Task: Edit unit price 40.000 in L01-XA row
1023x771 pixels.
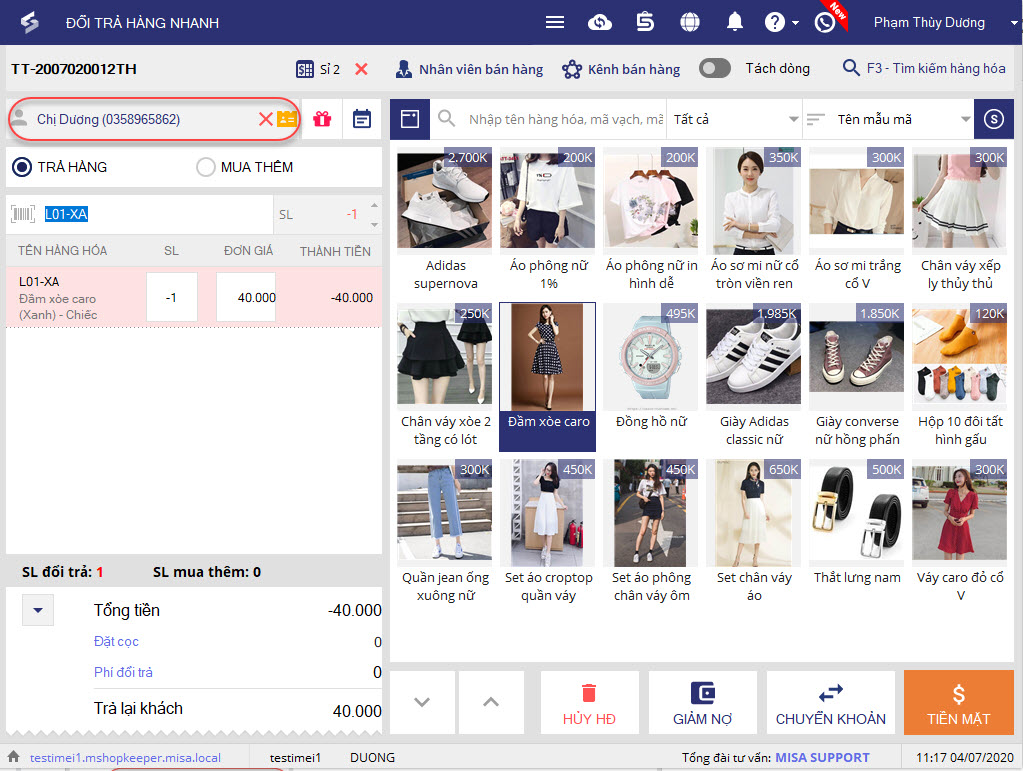Action: click(x=246, y=297)
